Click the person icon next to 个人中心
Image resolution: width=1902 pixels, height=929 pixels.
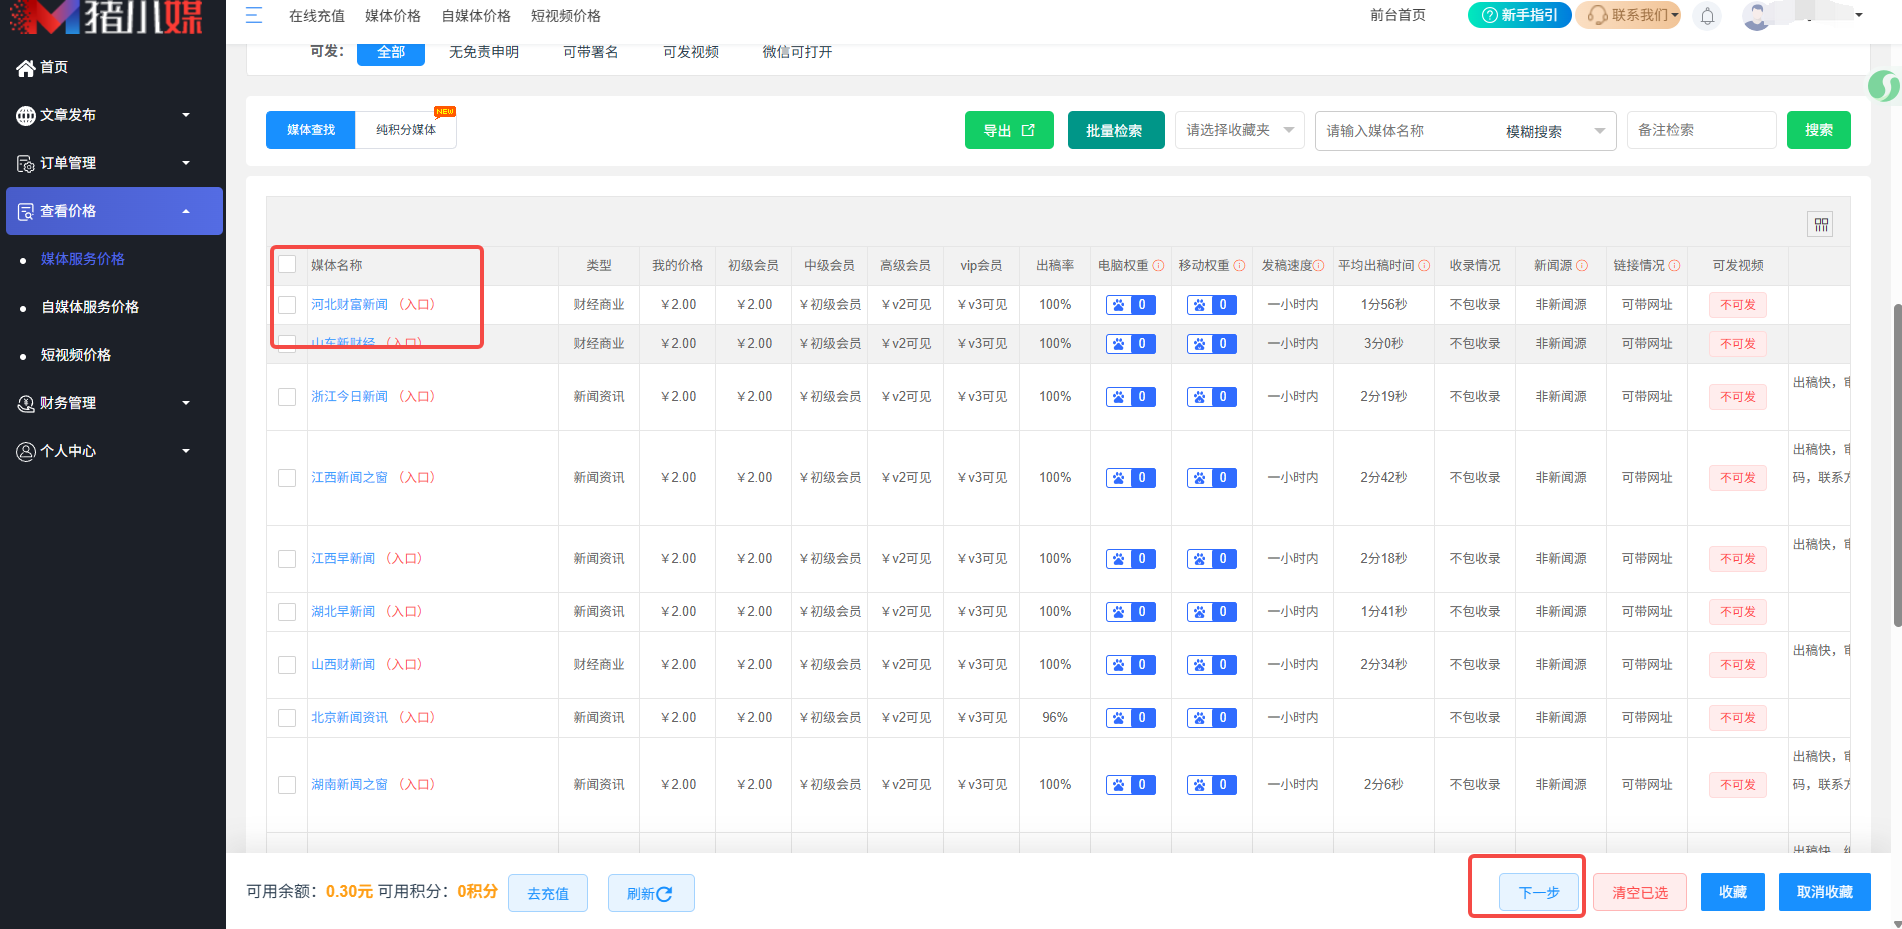click(x=25, y=451)
